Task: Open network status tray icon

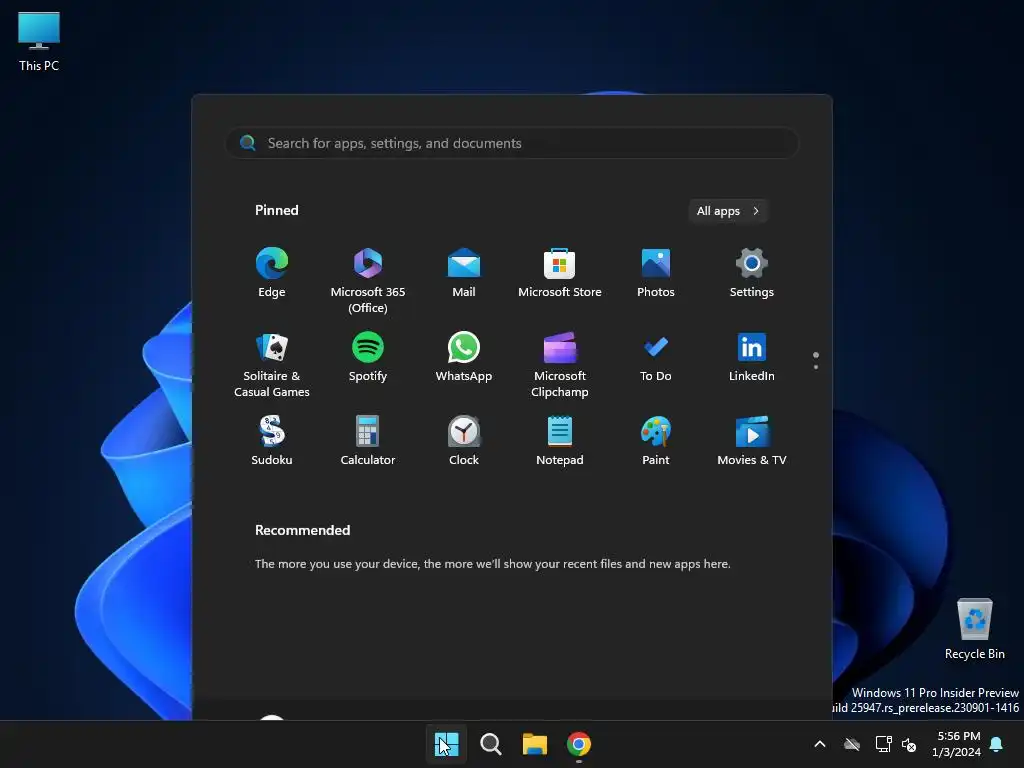Action: pos(884,744)
